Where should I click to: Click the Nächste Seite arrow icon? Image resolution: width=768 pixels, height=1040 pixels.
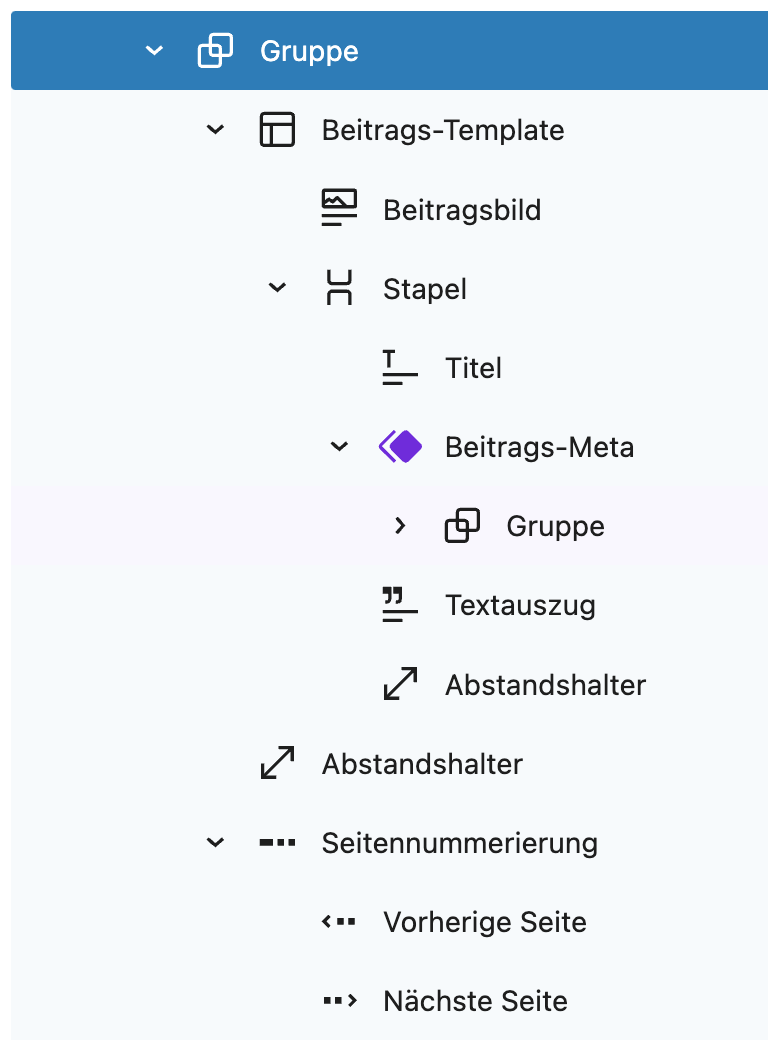click(340, 1000)
